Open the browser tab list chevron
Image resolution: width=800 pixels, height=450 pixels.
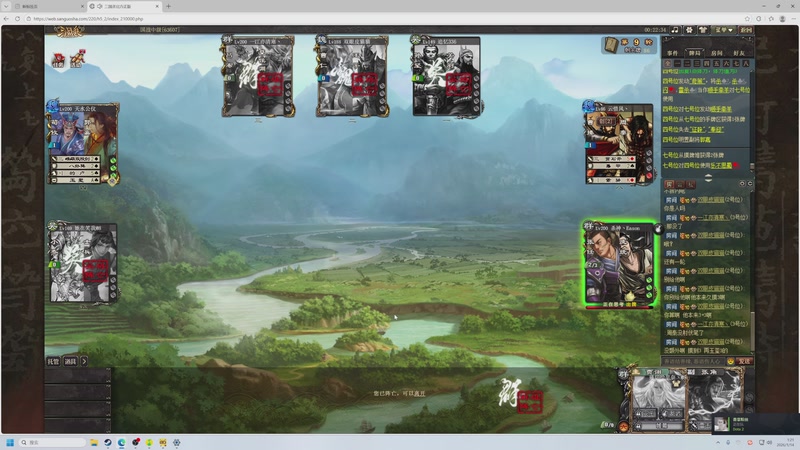click(x=6, y=6)
